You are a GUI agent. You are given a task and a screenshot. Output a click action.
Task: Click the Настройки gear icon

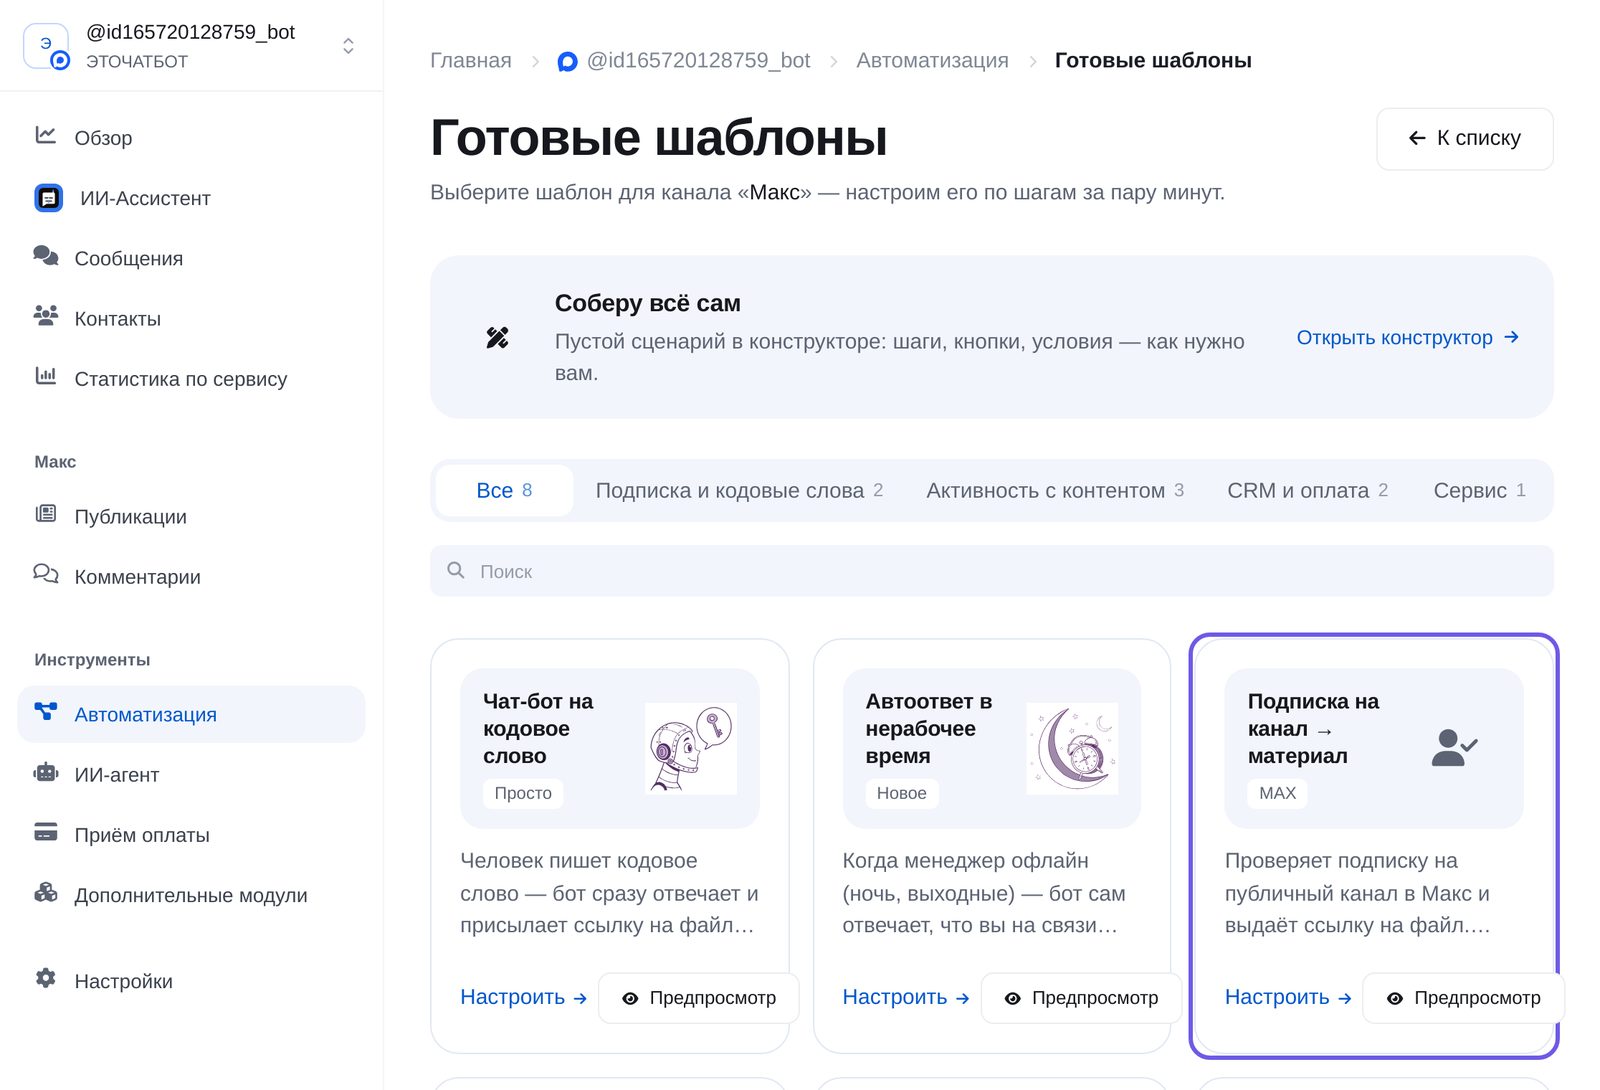tap(46, 979)
